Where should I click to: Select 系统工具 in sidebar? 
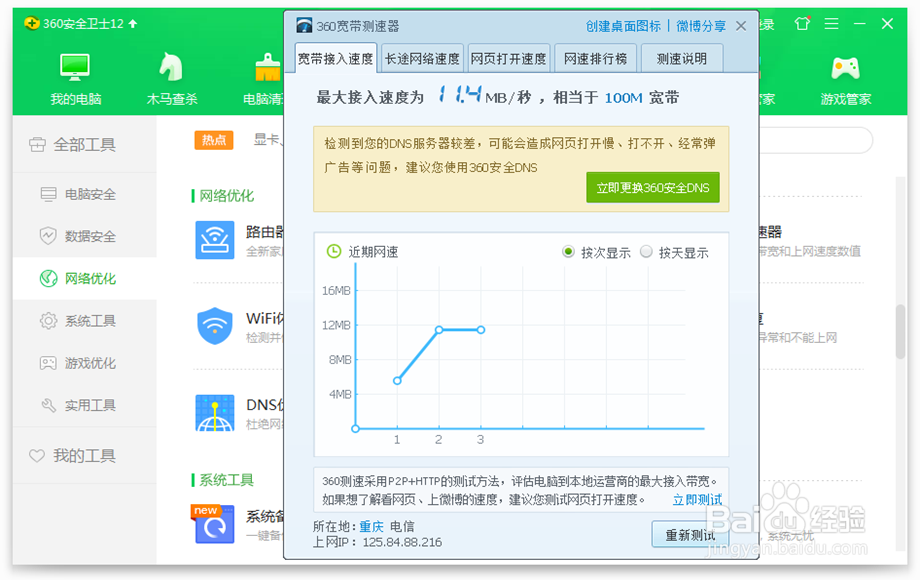[84, 321]
